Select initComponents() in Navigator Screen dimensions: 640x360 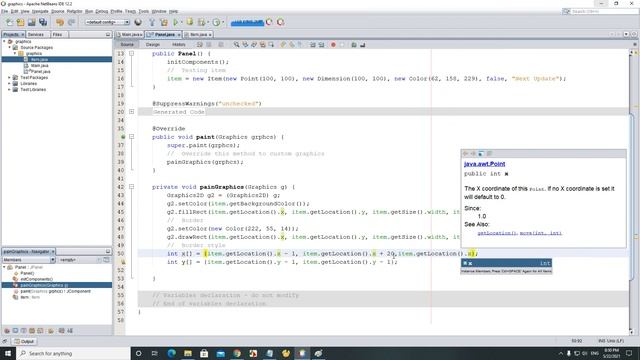pyautogui.click(x=36, y=279)
